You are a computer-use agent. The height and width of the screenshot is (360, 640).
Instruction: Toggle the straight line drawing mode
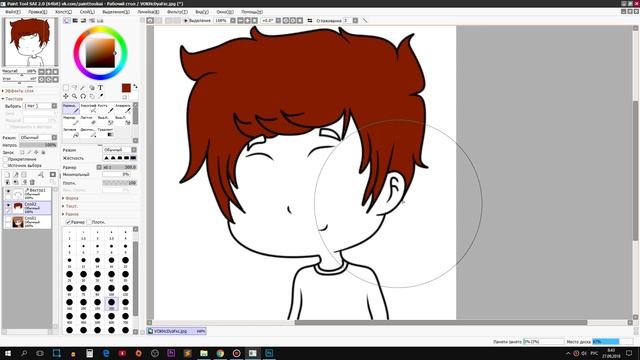[x=364, y=20]
